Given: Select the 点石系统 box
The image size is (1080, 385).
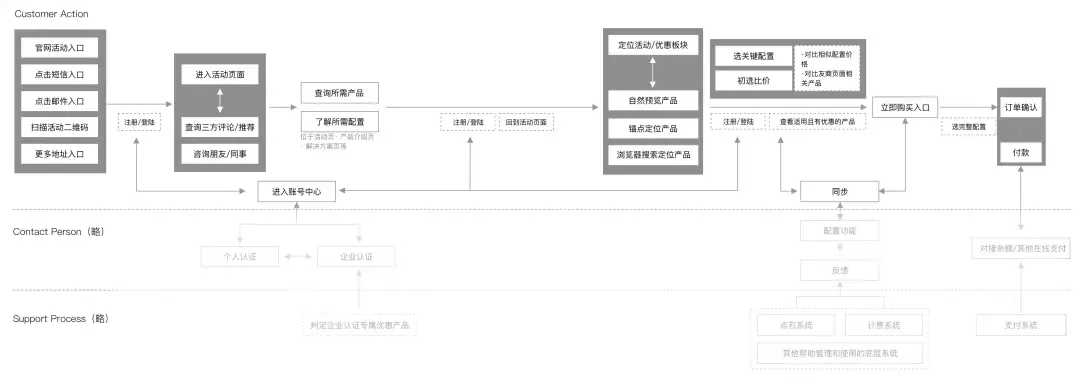Looking at the screenshot, I should pos(796,325).
